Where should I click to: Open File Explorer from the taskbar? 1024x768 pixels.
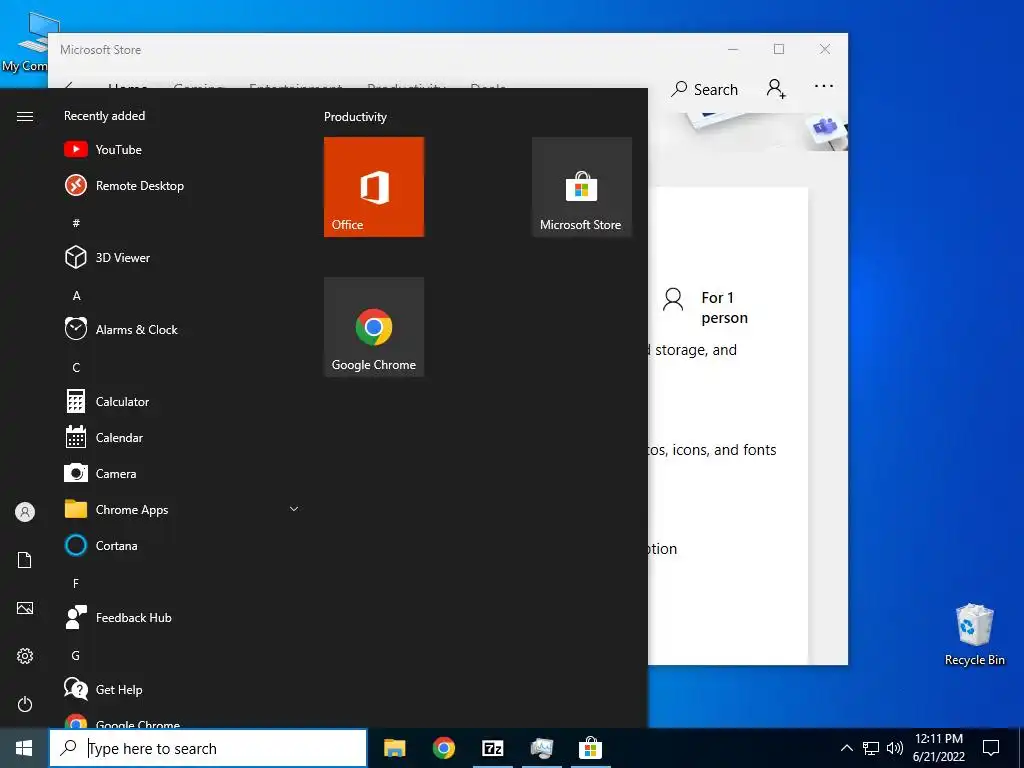tap(394, 748)
